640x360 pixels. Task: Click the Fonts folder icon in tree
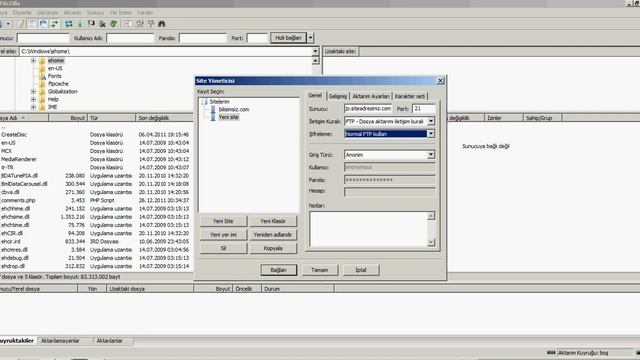(x=42, y=76)
